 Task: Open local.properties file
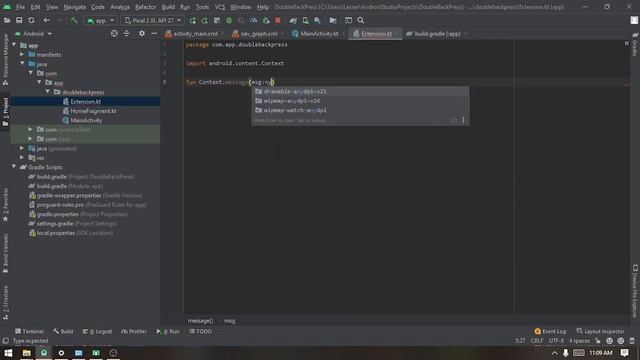tap(71, 233)
